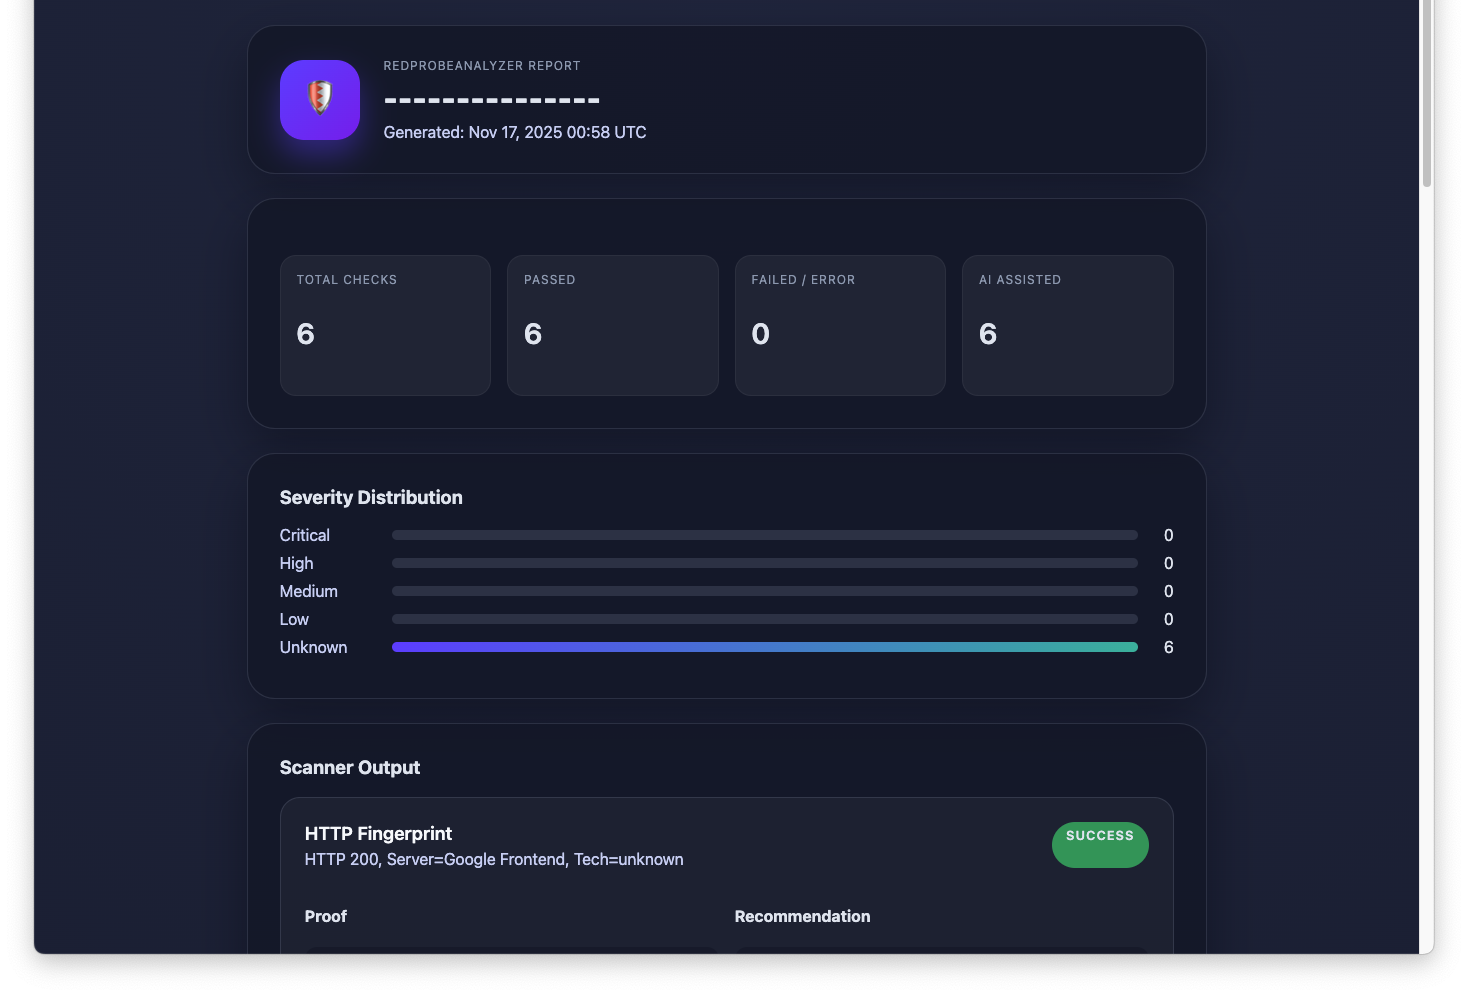Viewport: 1468px width, 996px height.
Task: Click the Unknown severity count of 6
Action: point(1168,647)
